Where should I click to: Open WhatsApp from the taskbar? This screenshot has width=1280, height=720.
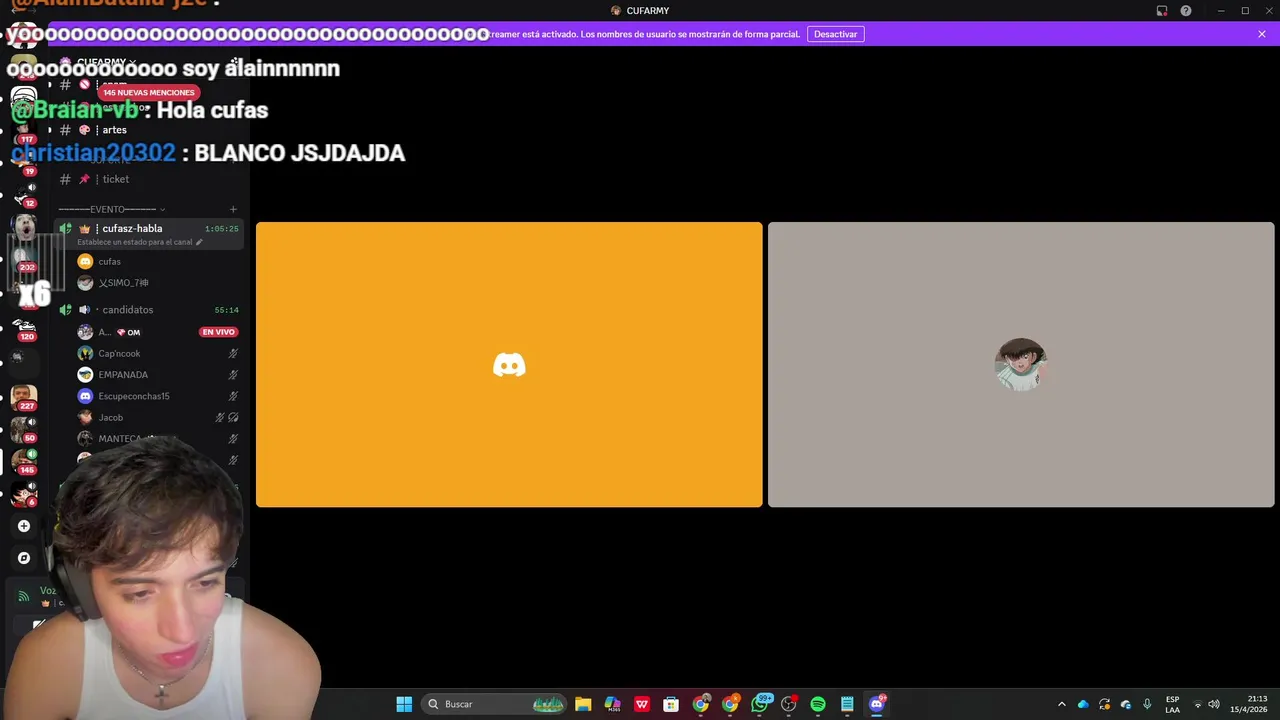click(x=760, y=704)
